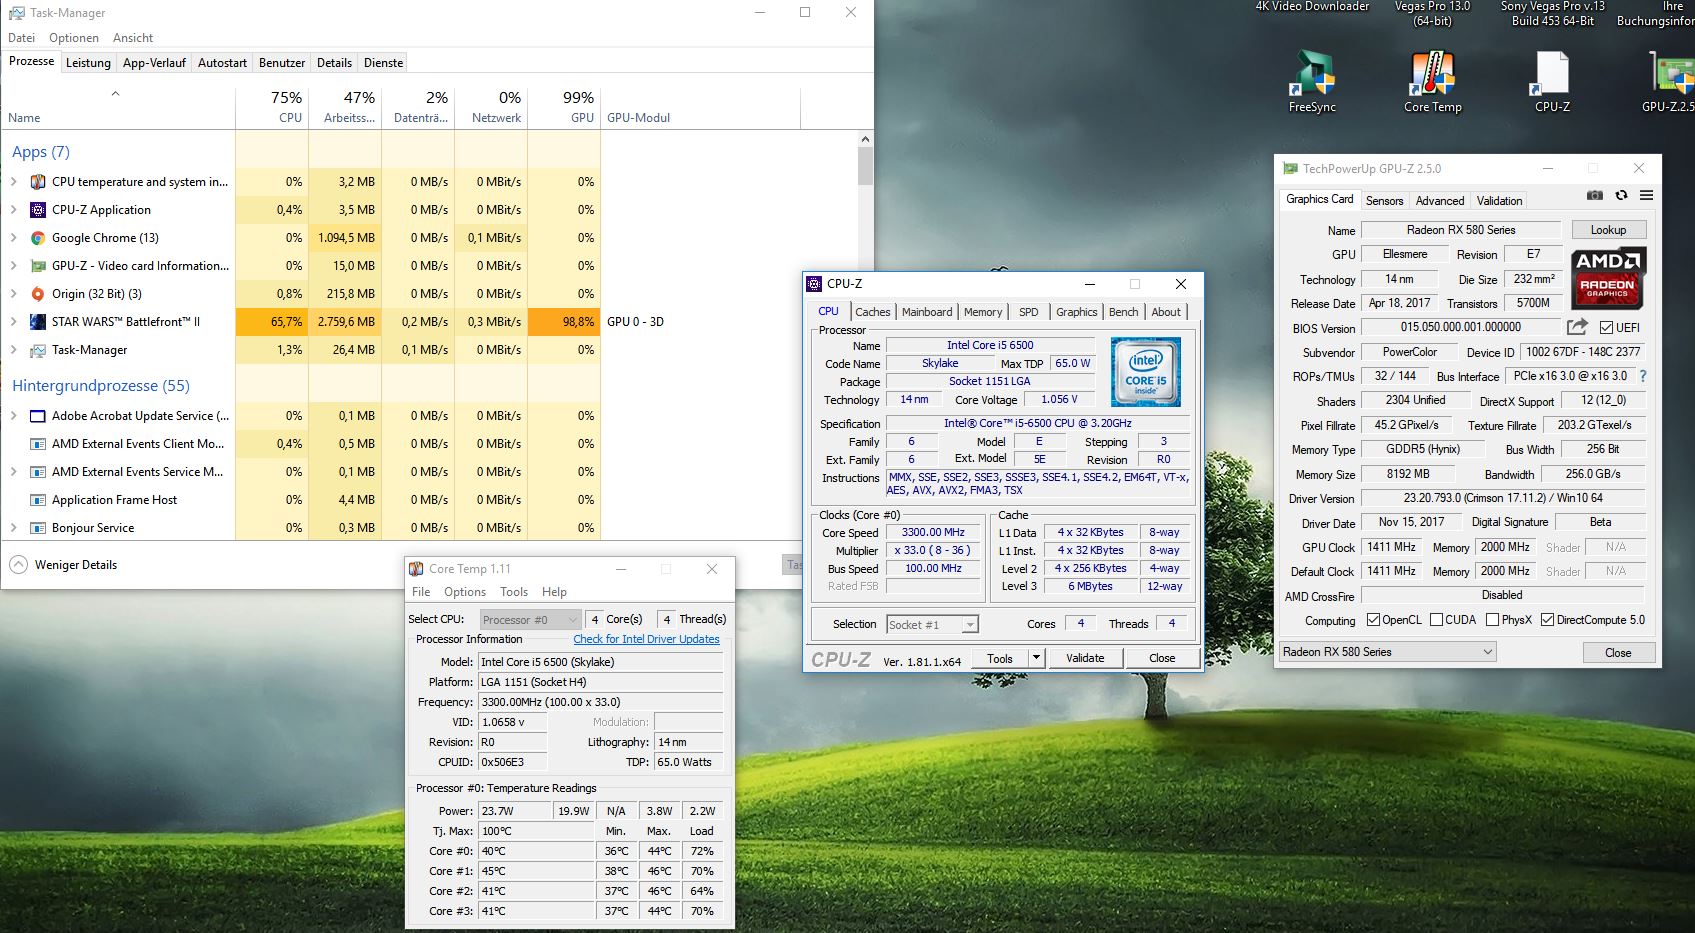This screenshot has width=1695, height=933.
Task: Click the GPU-Z process icon in Task-Manager
Action: click(x=38, y=266)
